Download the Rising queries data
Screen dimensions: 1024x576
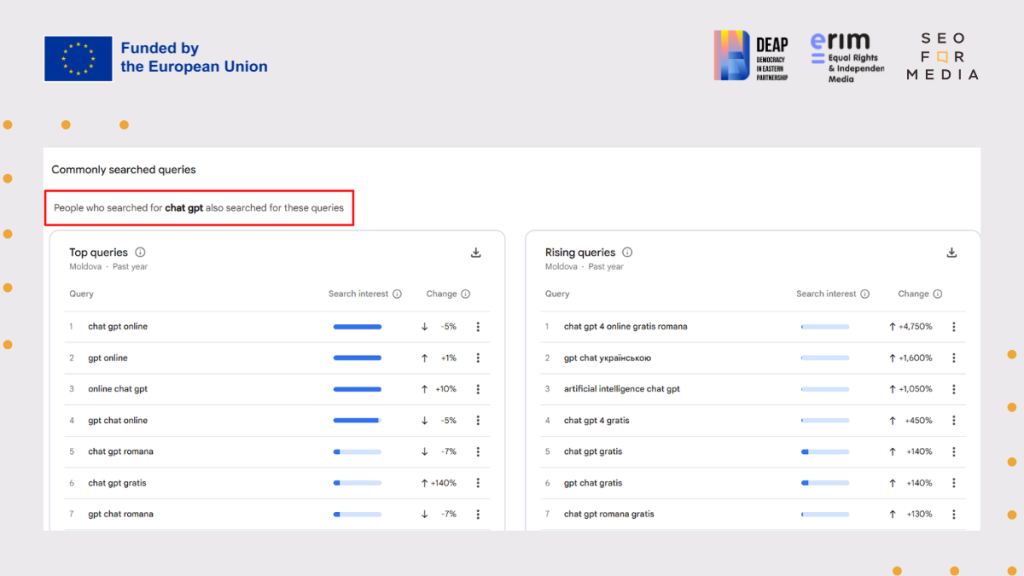(x=952, y=253)
